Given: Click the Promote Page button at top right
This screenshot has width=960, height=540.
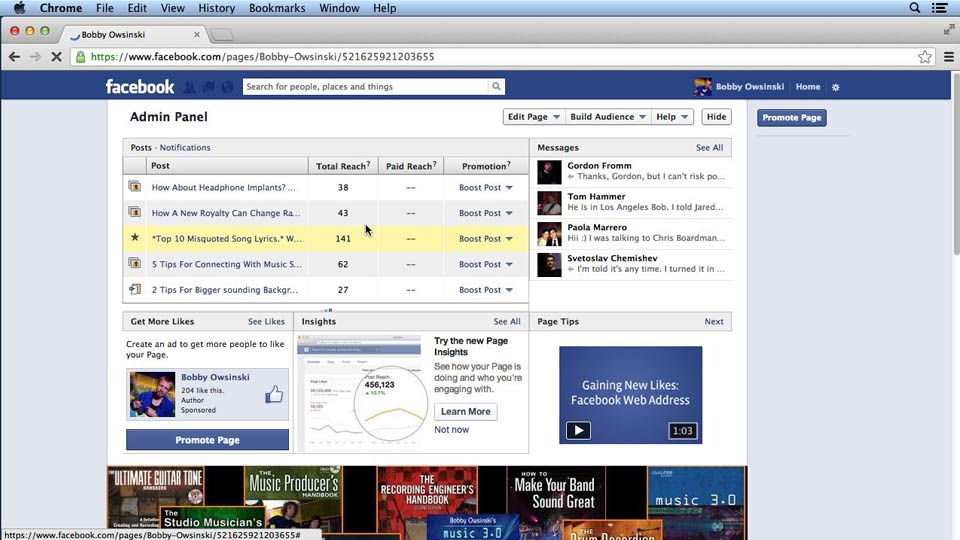Looking at the screenshot, I should click(792, 118).
